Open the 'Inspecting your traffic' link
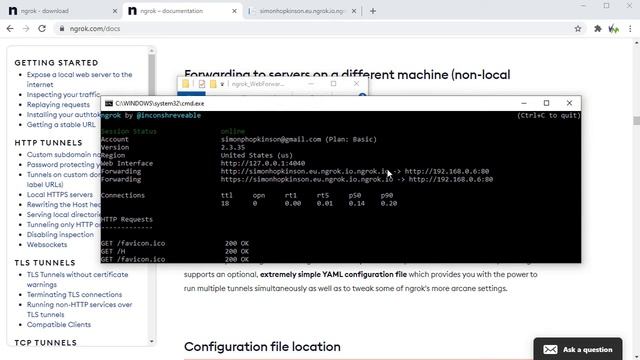The height and width of the screenshot is (360, 640). [x=63, y=94]
